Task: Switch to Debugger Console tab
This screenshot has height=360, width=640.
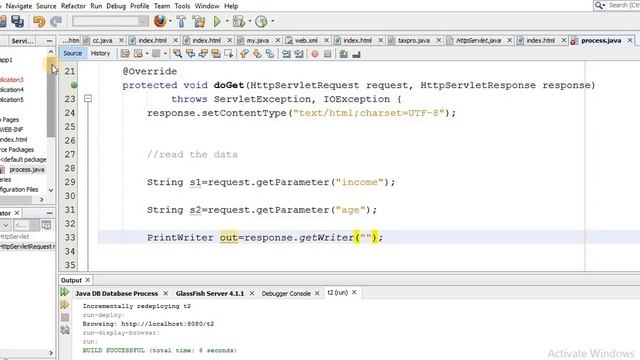Action: 286,293
